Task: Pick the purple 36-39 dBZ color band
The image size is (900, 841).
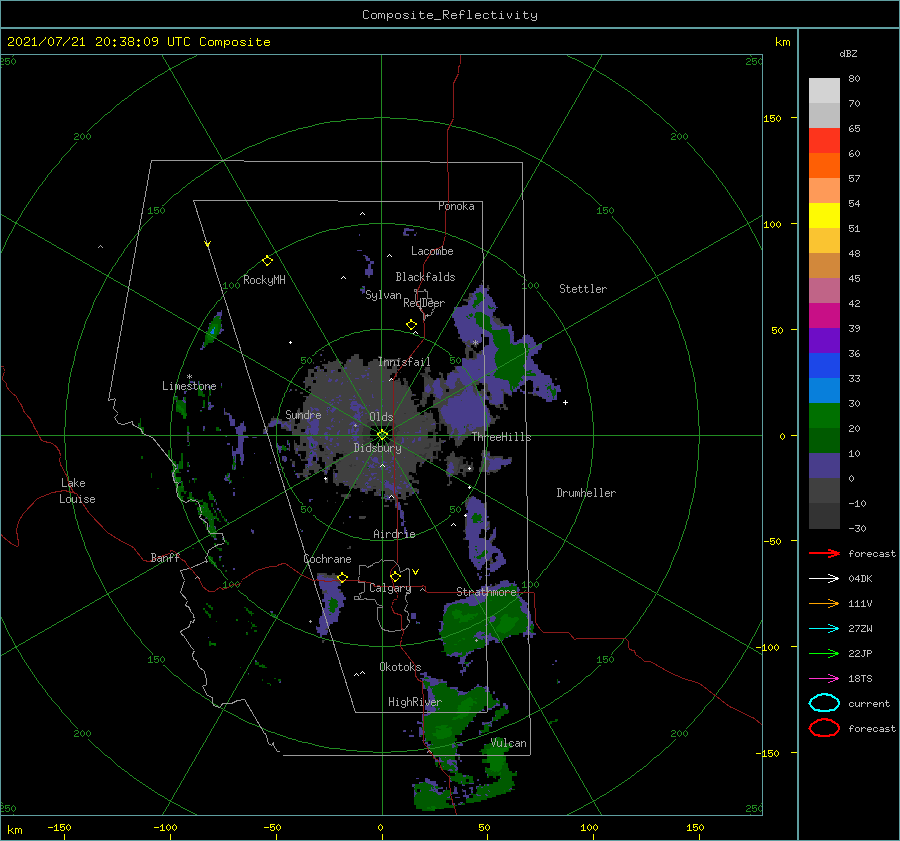Action: click(x=824, y=341)
